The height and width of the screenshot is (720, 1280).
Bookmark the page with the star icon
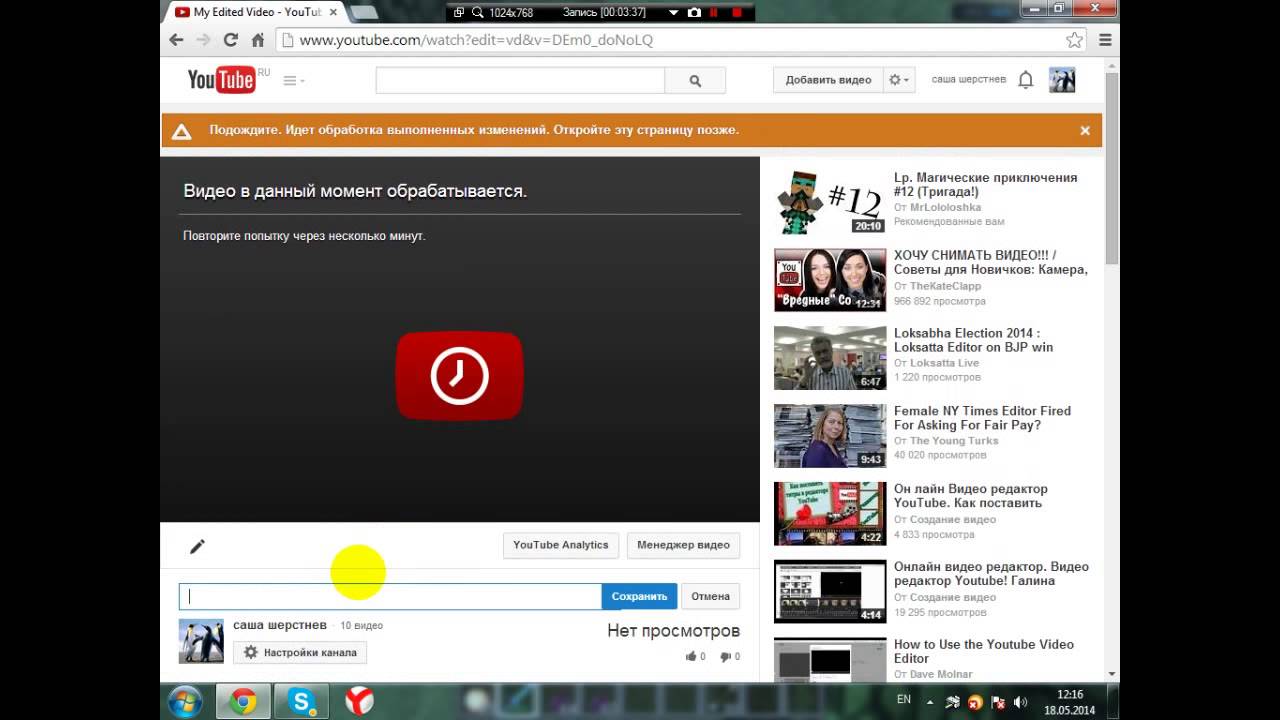click(1074, 40)
